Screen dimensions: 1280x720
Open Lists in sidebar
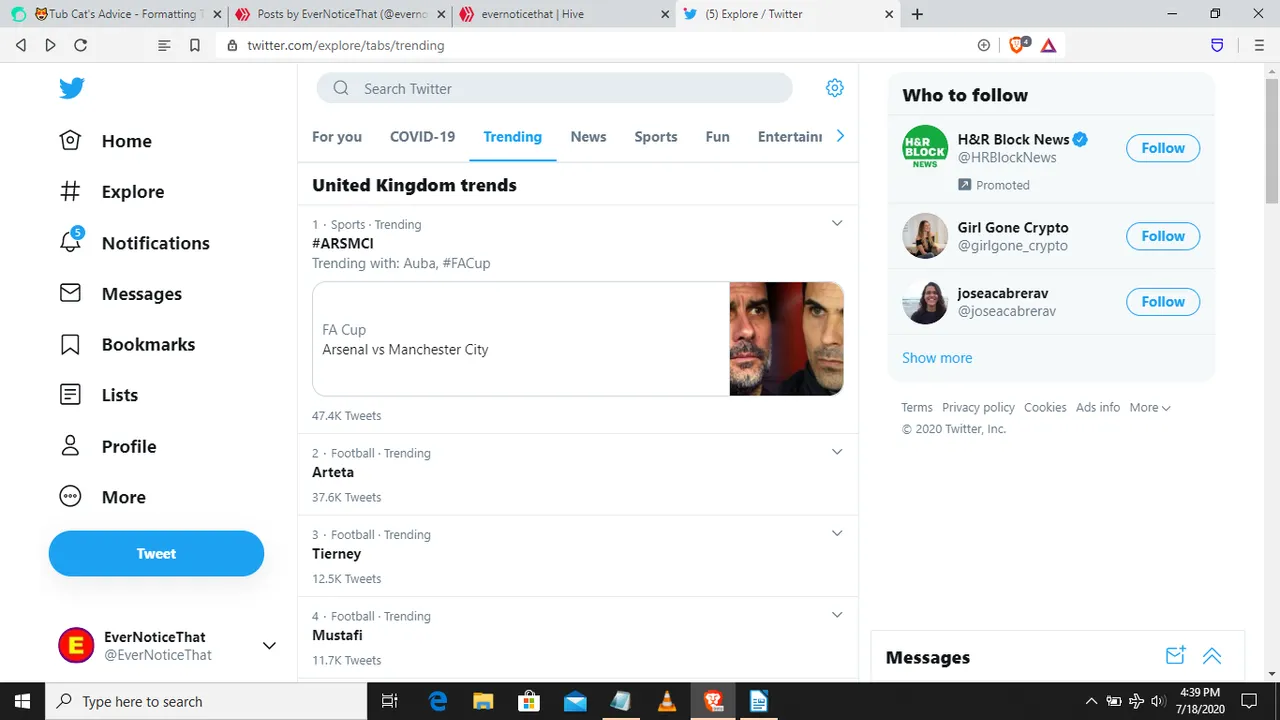click(x=98, y=395)
